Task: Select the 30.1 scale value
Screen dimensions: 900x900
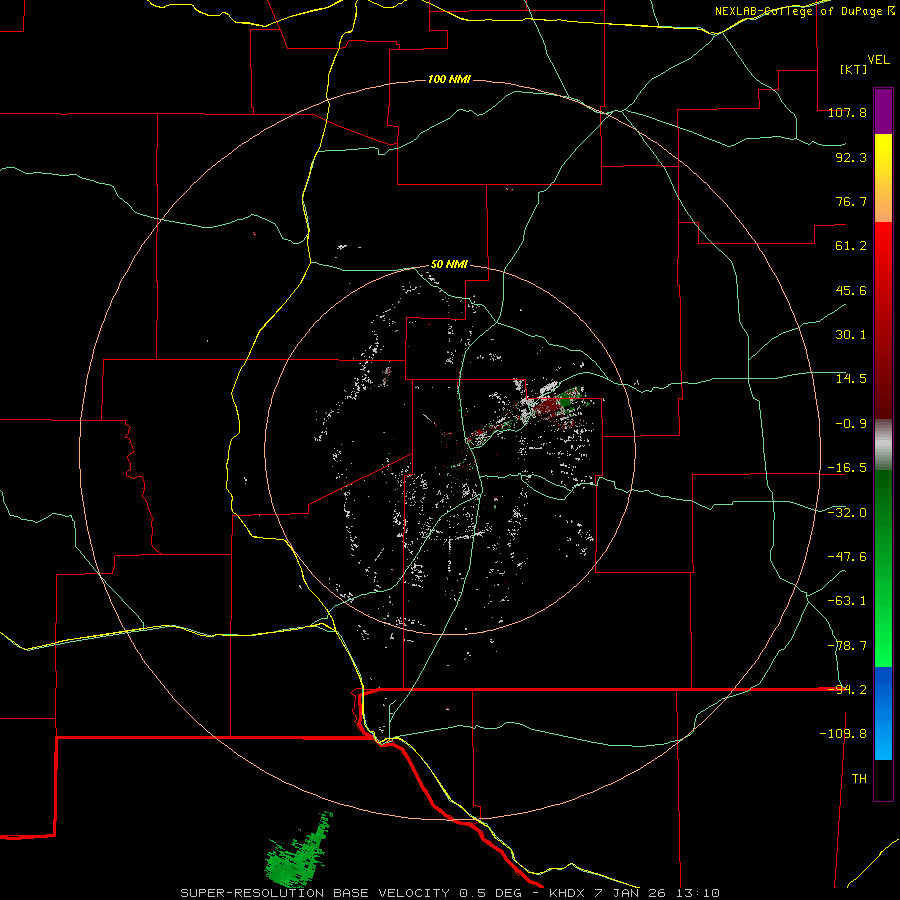Action: click(851, 335)
